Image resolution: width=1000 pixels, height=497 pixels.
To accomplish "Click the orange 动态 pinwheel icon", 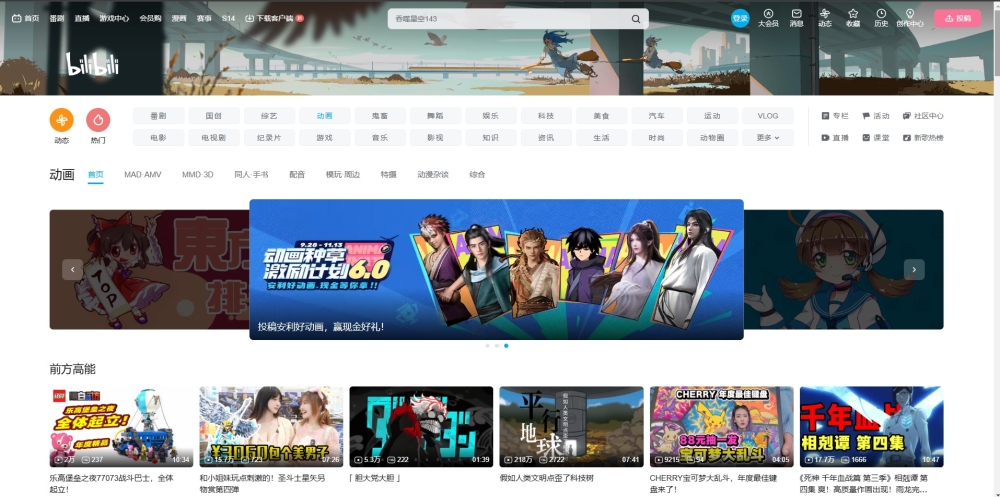I will (61, 120).
